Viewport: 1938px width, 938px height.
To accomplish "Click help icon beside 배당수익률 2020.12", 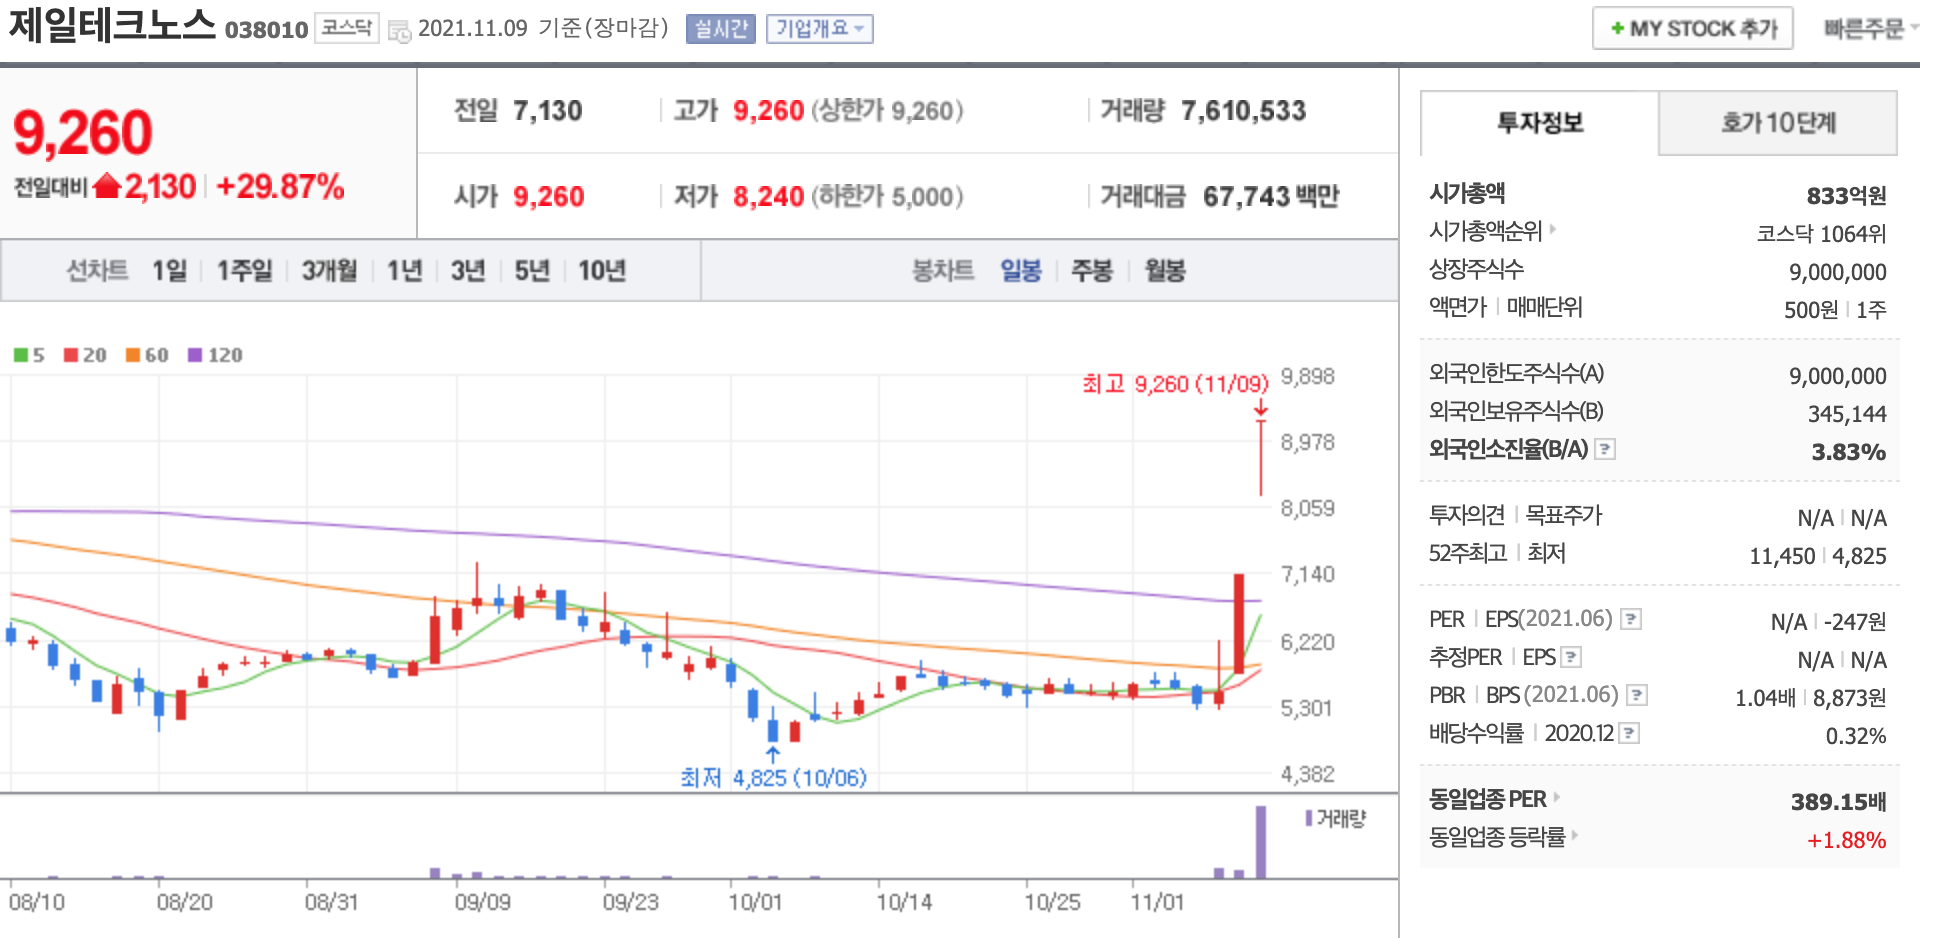I will pyautogui.click(x=1628, y=733).
